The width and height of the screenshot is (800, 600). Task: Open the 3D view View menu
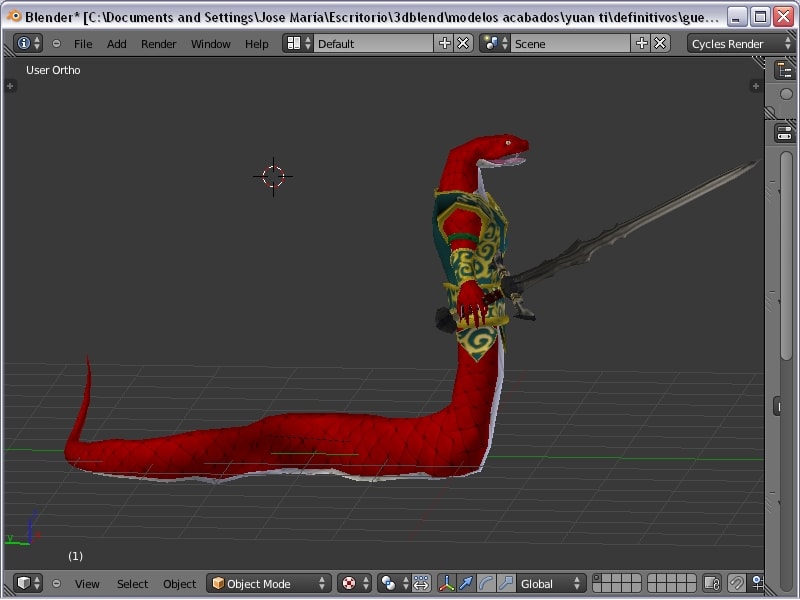(x=87, y=583)
